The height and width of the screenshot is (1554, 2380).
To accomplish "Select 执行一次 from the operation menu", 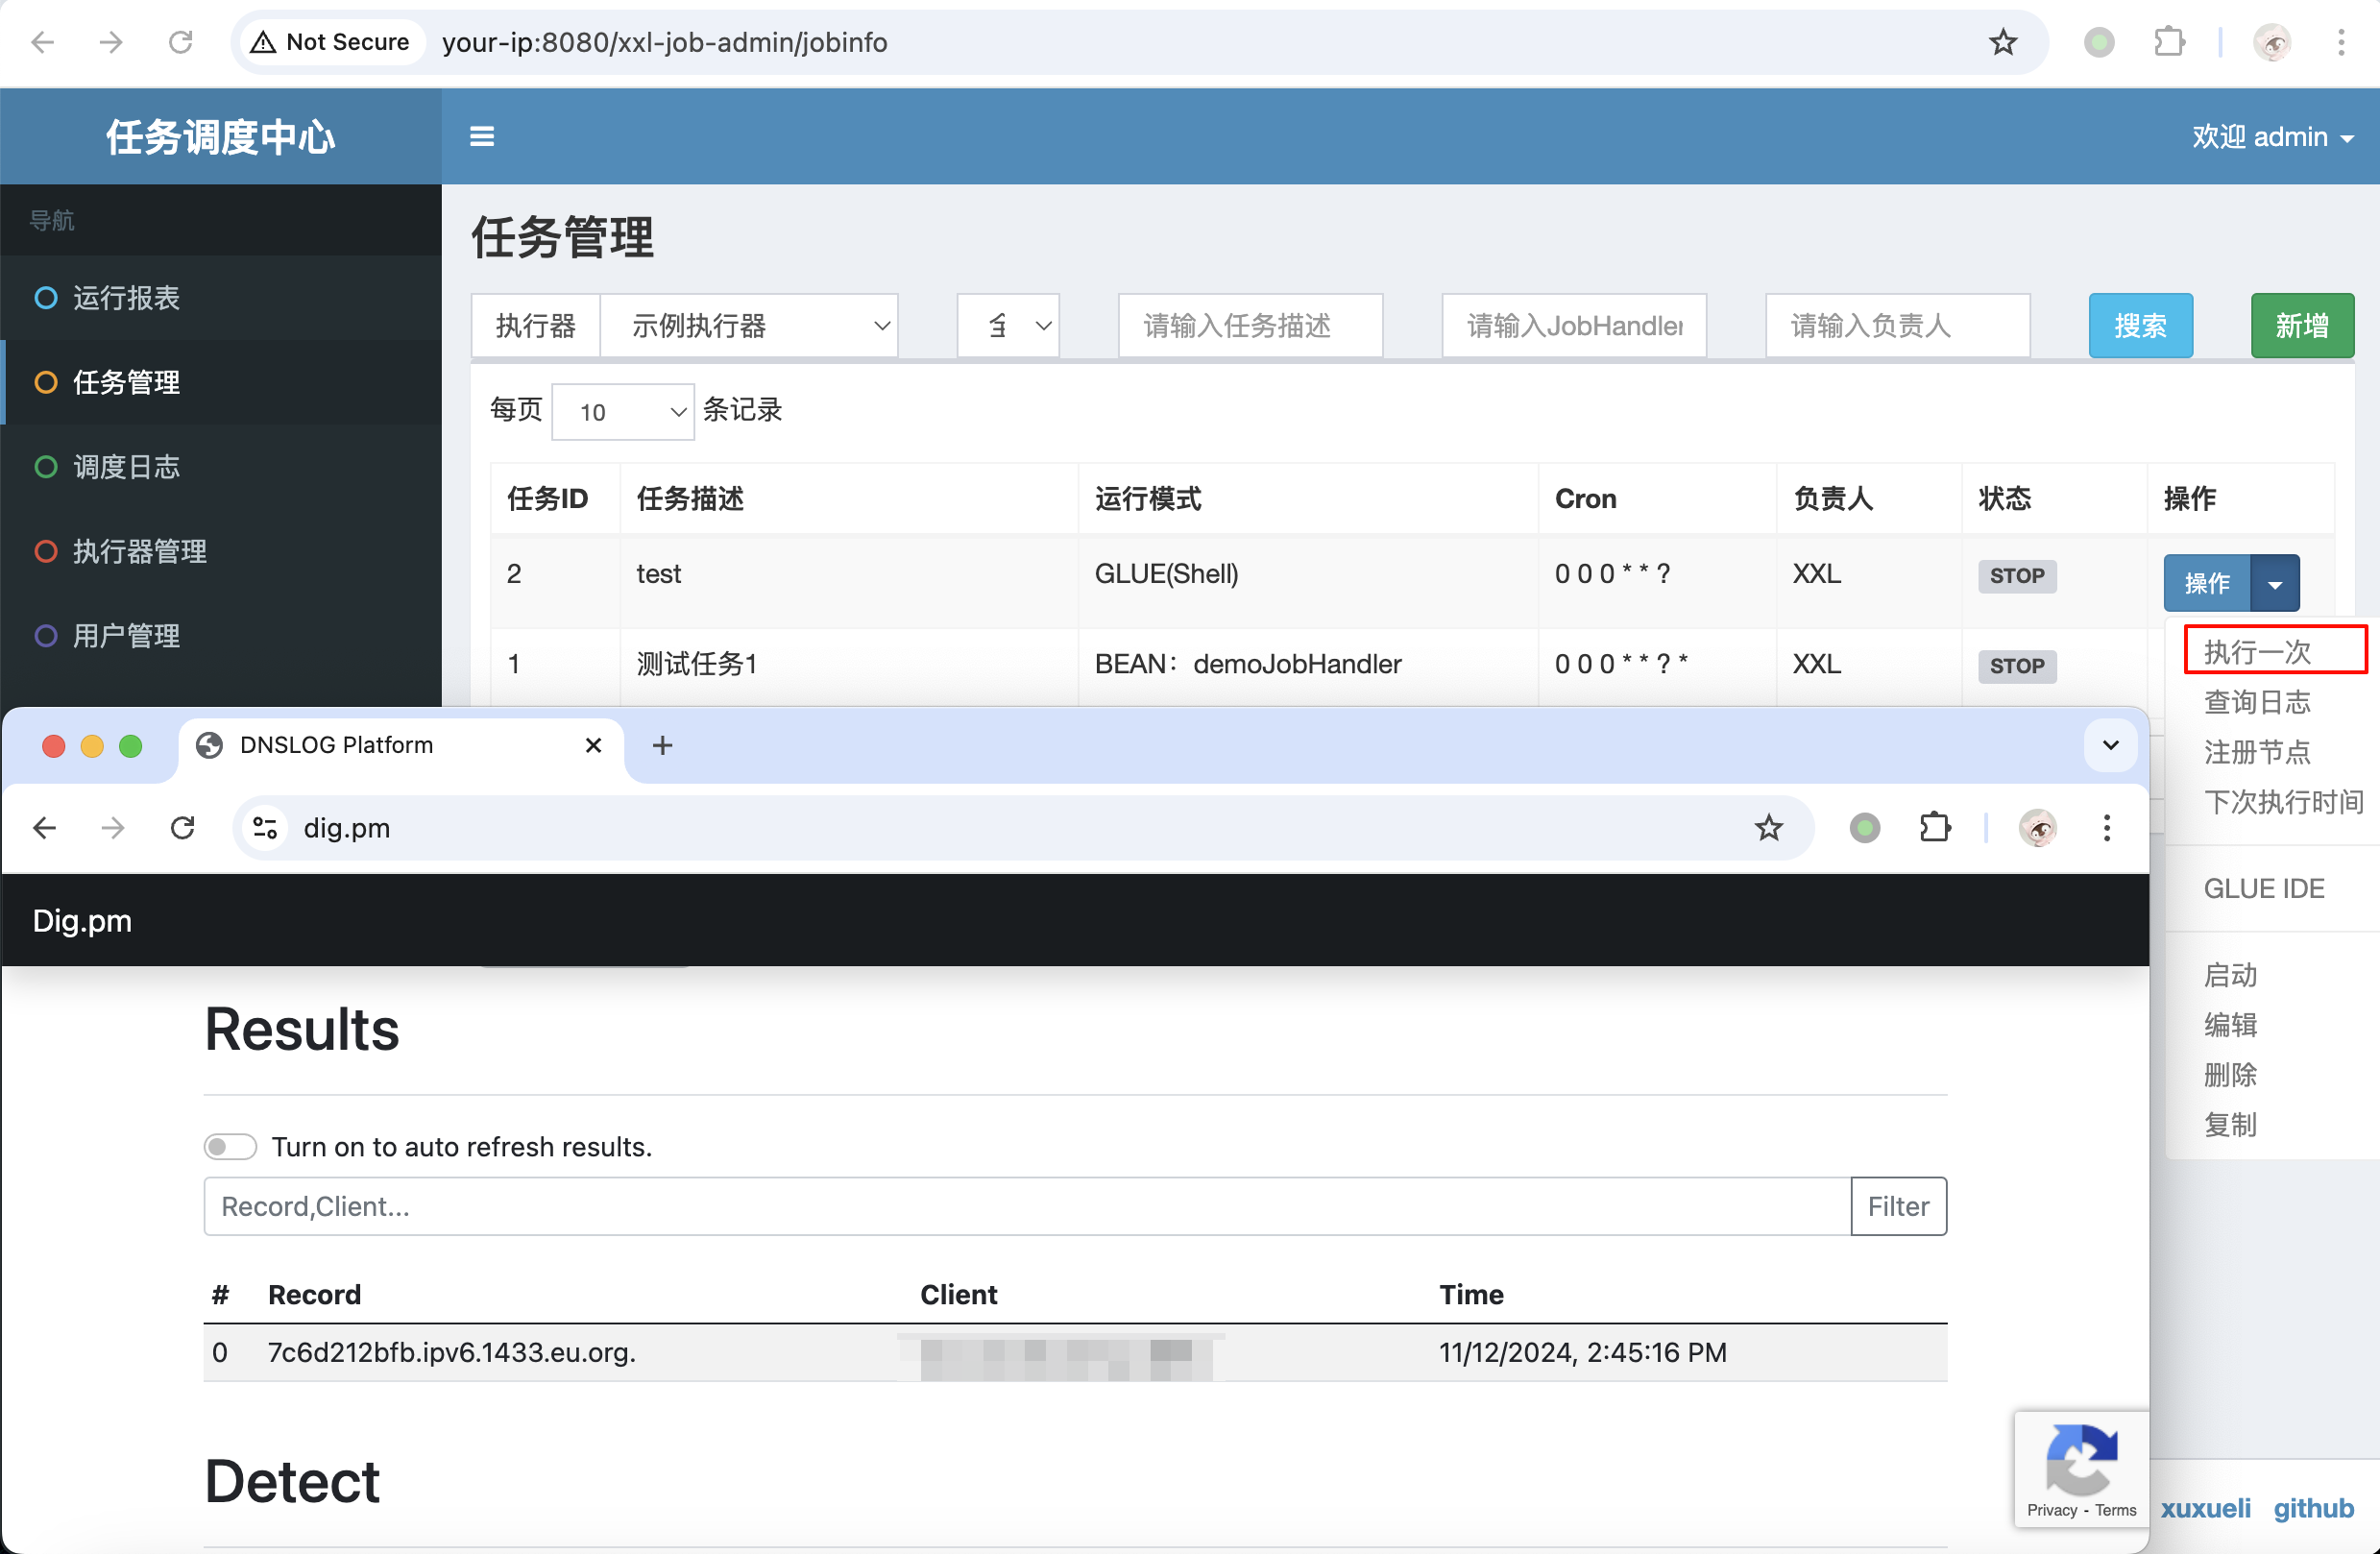I will click(2258, 652).
